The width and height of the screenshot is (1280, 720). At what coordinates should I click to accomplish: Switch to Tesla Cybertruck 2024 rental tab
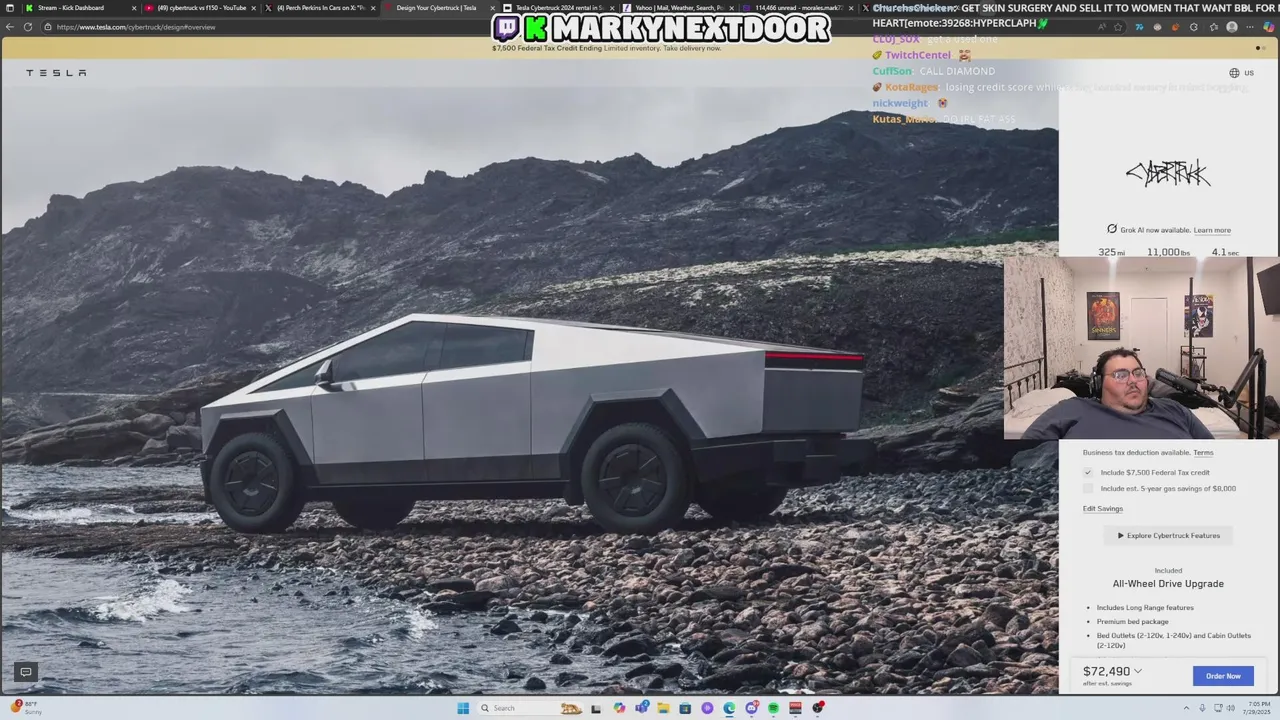point(559,8)
